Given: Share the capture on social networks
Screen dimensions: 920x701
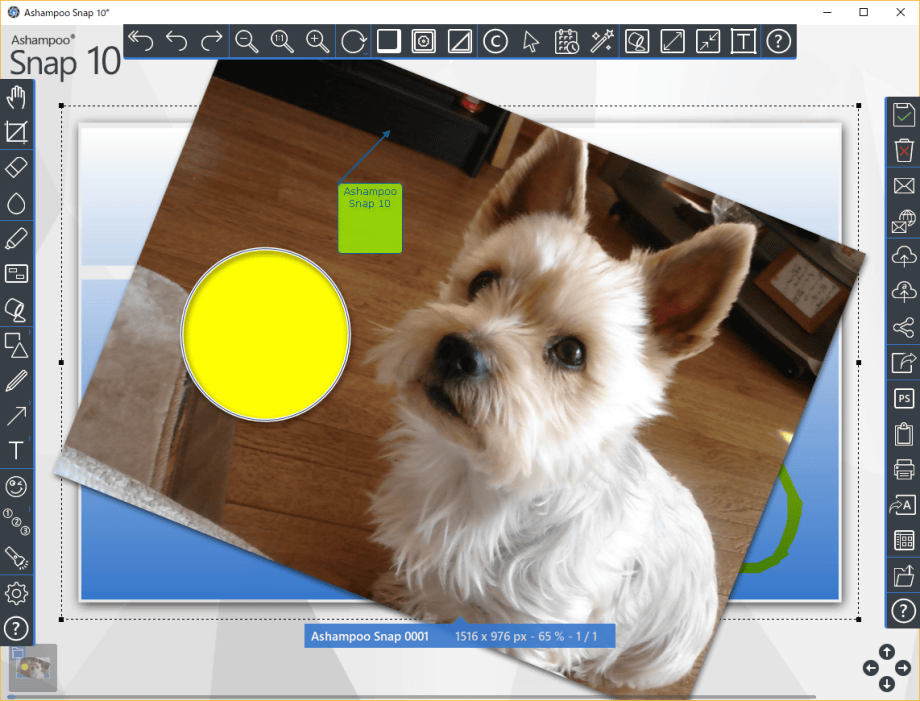Looking at the screenshot, I should coord(904,327).
